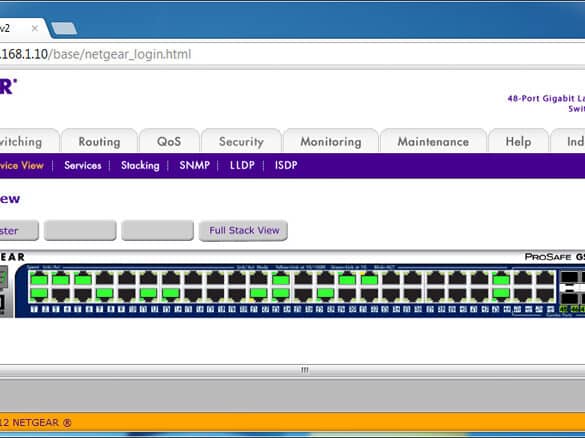The image size is (585, 438).
Task: Click the Master stack unit button
Action: click(x=19, y=231)
